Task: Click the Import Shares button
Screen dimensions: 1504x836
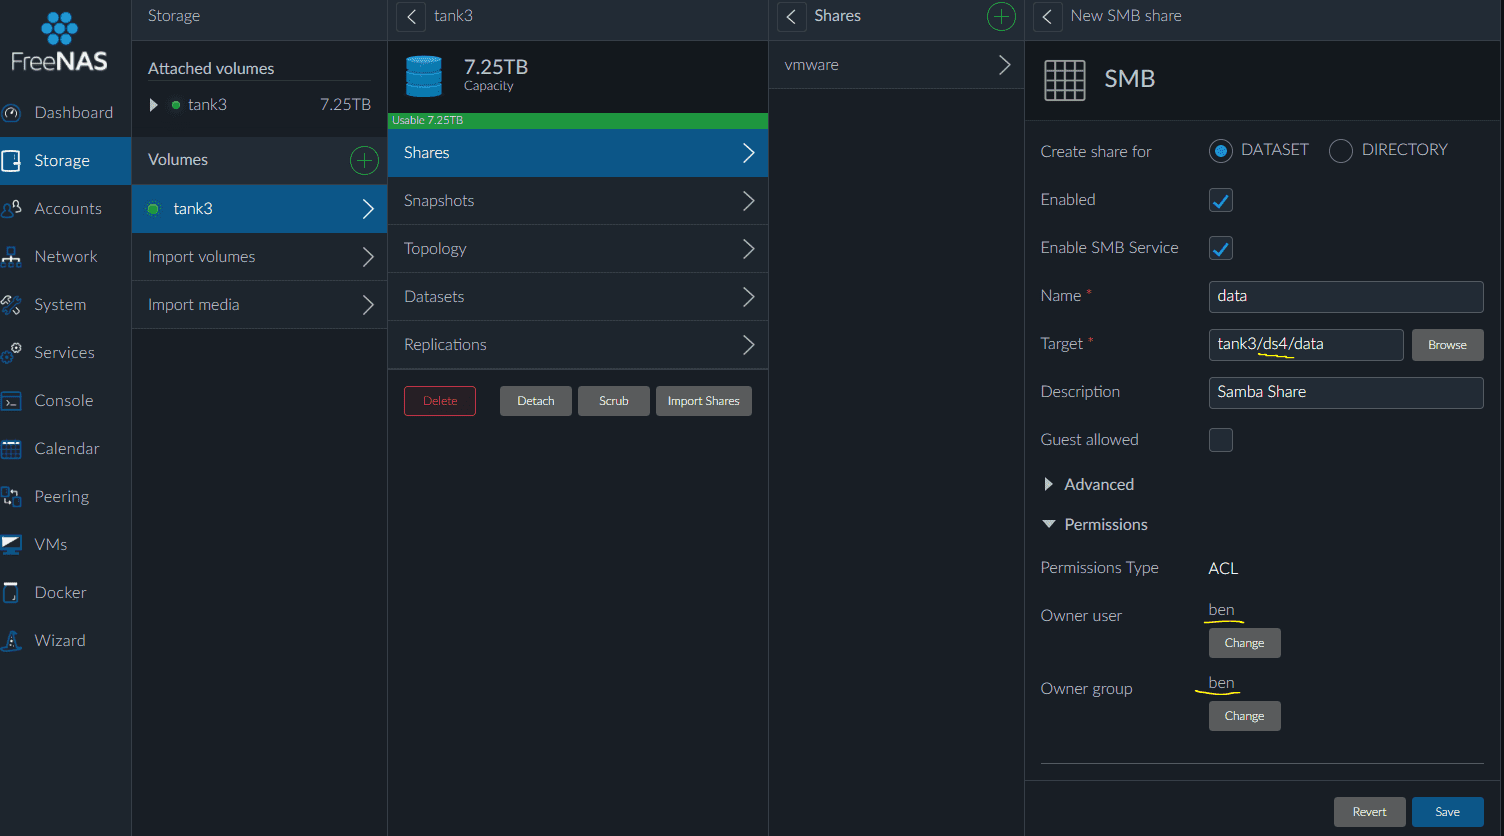Action: click(704, 401)
